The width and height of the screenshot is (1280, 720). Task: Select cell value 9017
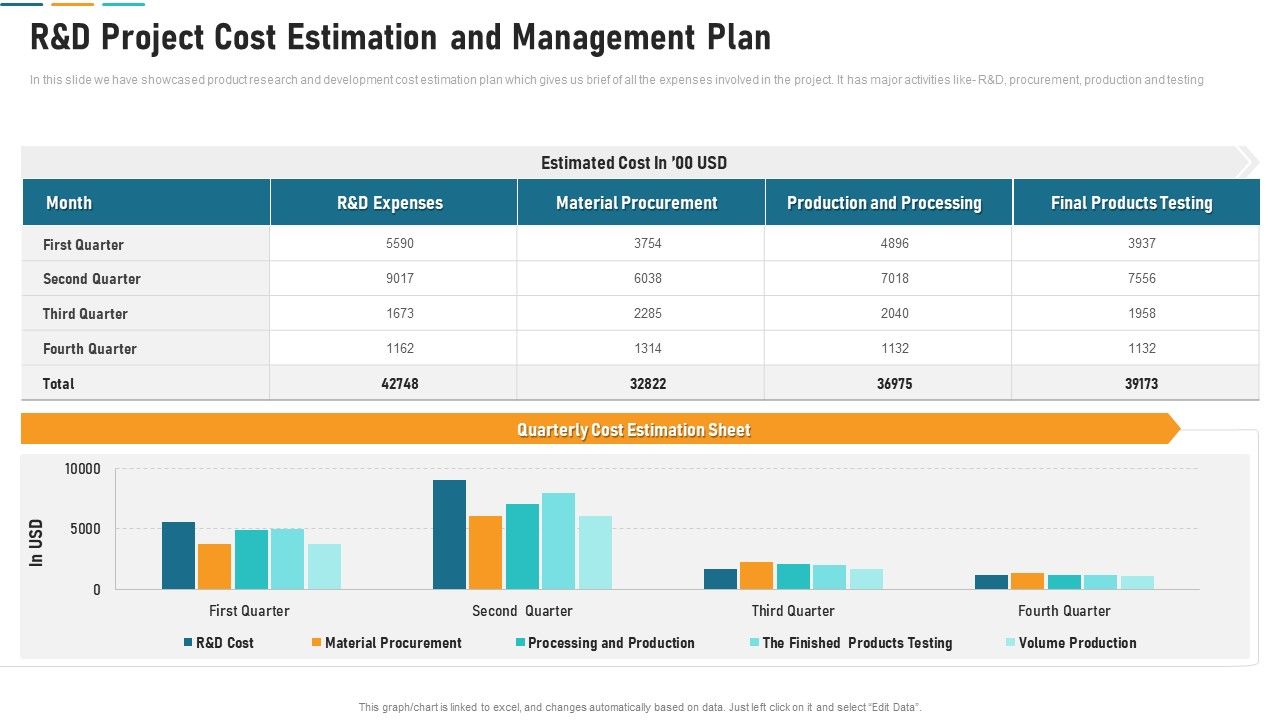pos(400,278)
